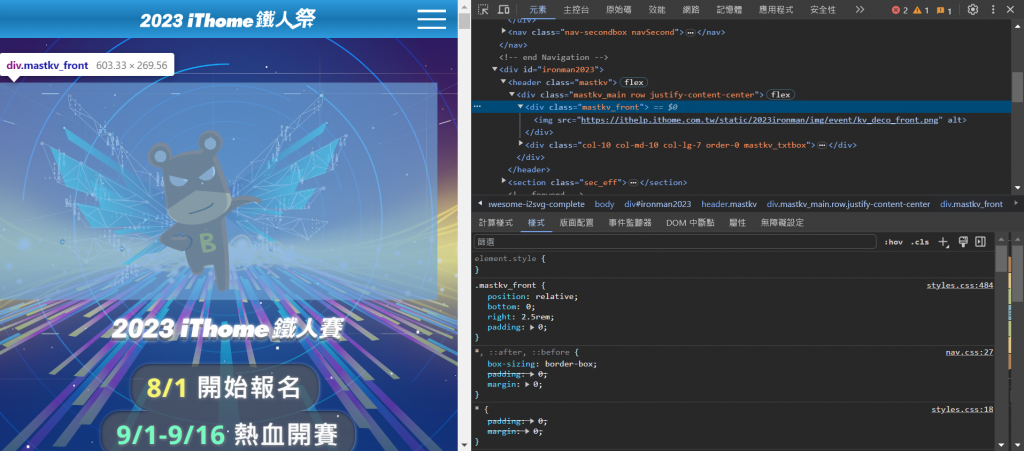Collapse the selected mastkv_front div arrow
Viewport: 1024px width, 451px height.
520,106
